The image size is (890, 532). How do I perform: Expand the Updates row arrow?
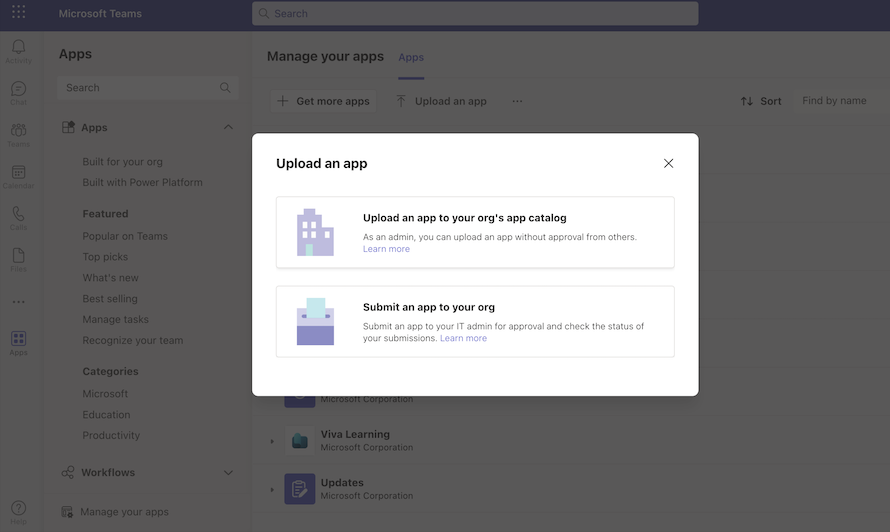272,489
